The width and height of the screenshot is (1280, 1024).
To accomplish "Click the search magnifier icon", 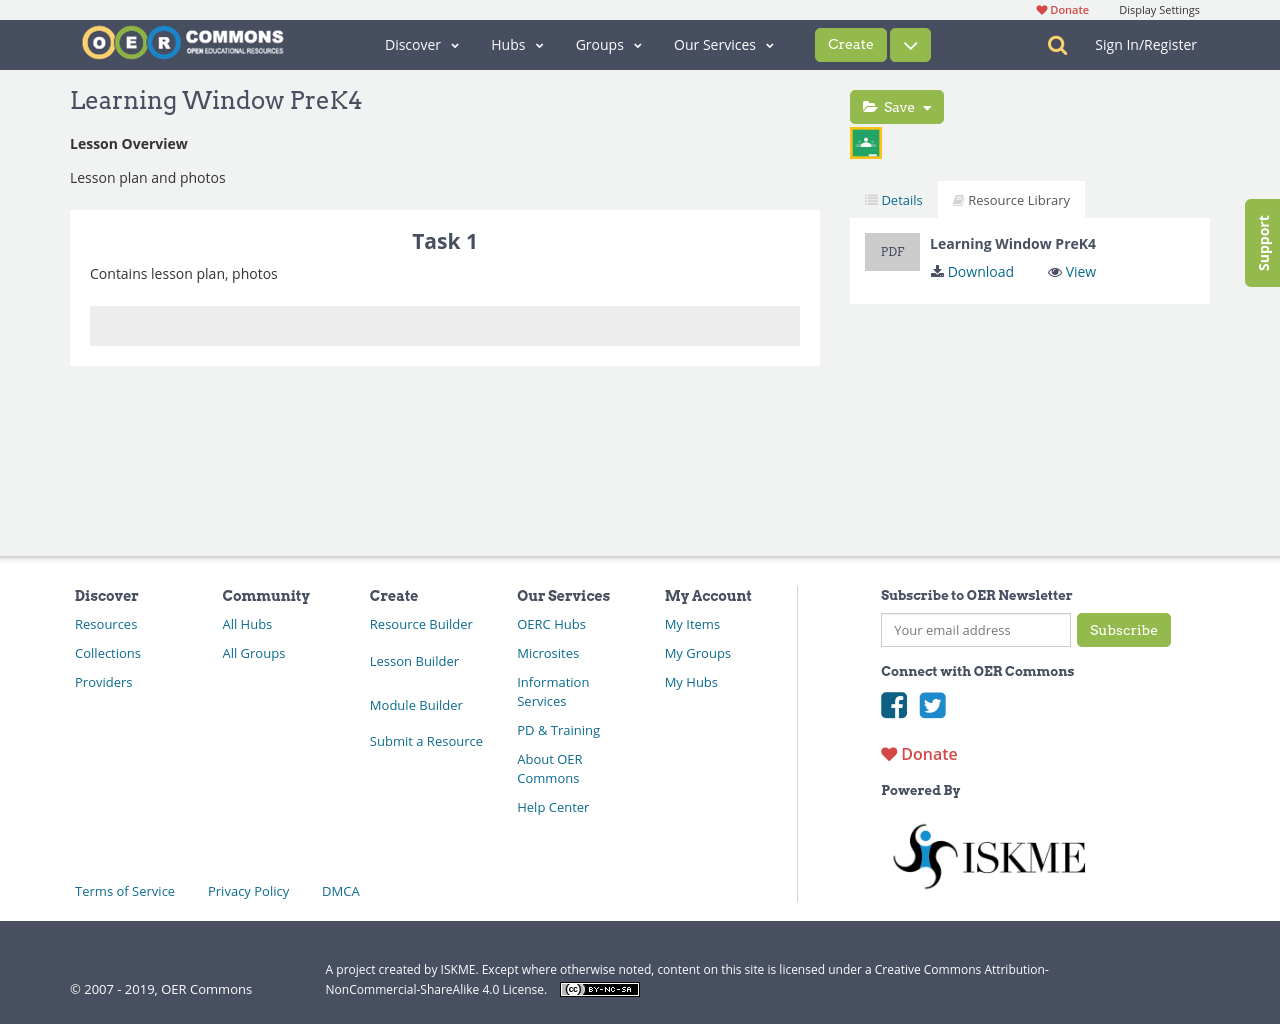I will tap(1057, 45).
